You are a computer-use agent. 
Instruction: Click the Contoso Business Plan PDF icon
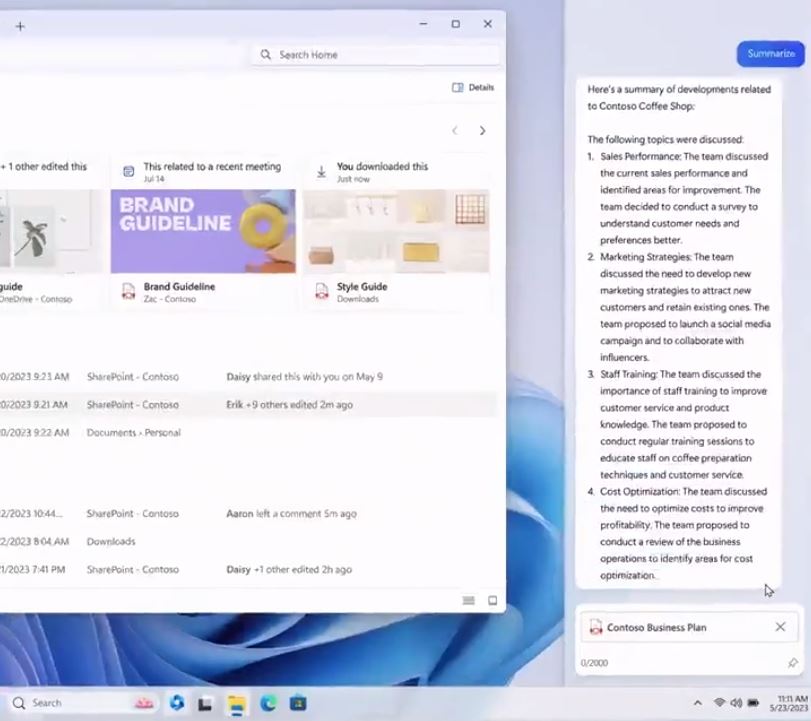click(596, 627)
